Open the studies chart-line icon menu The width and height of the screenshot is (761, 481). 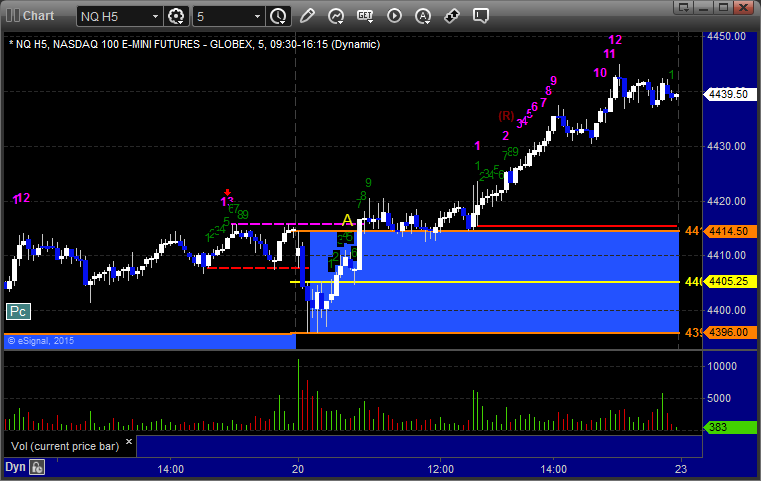(336, 16)
